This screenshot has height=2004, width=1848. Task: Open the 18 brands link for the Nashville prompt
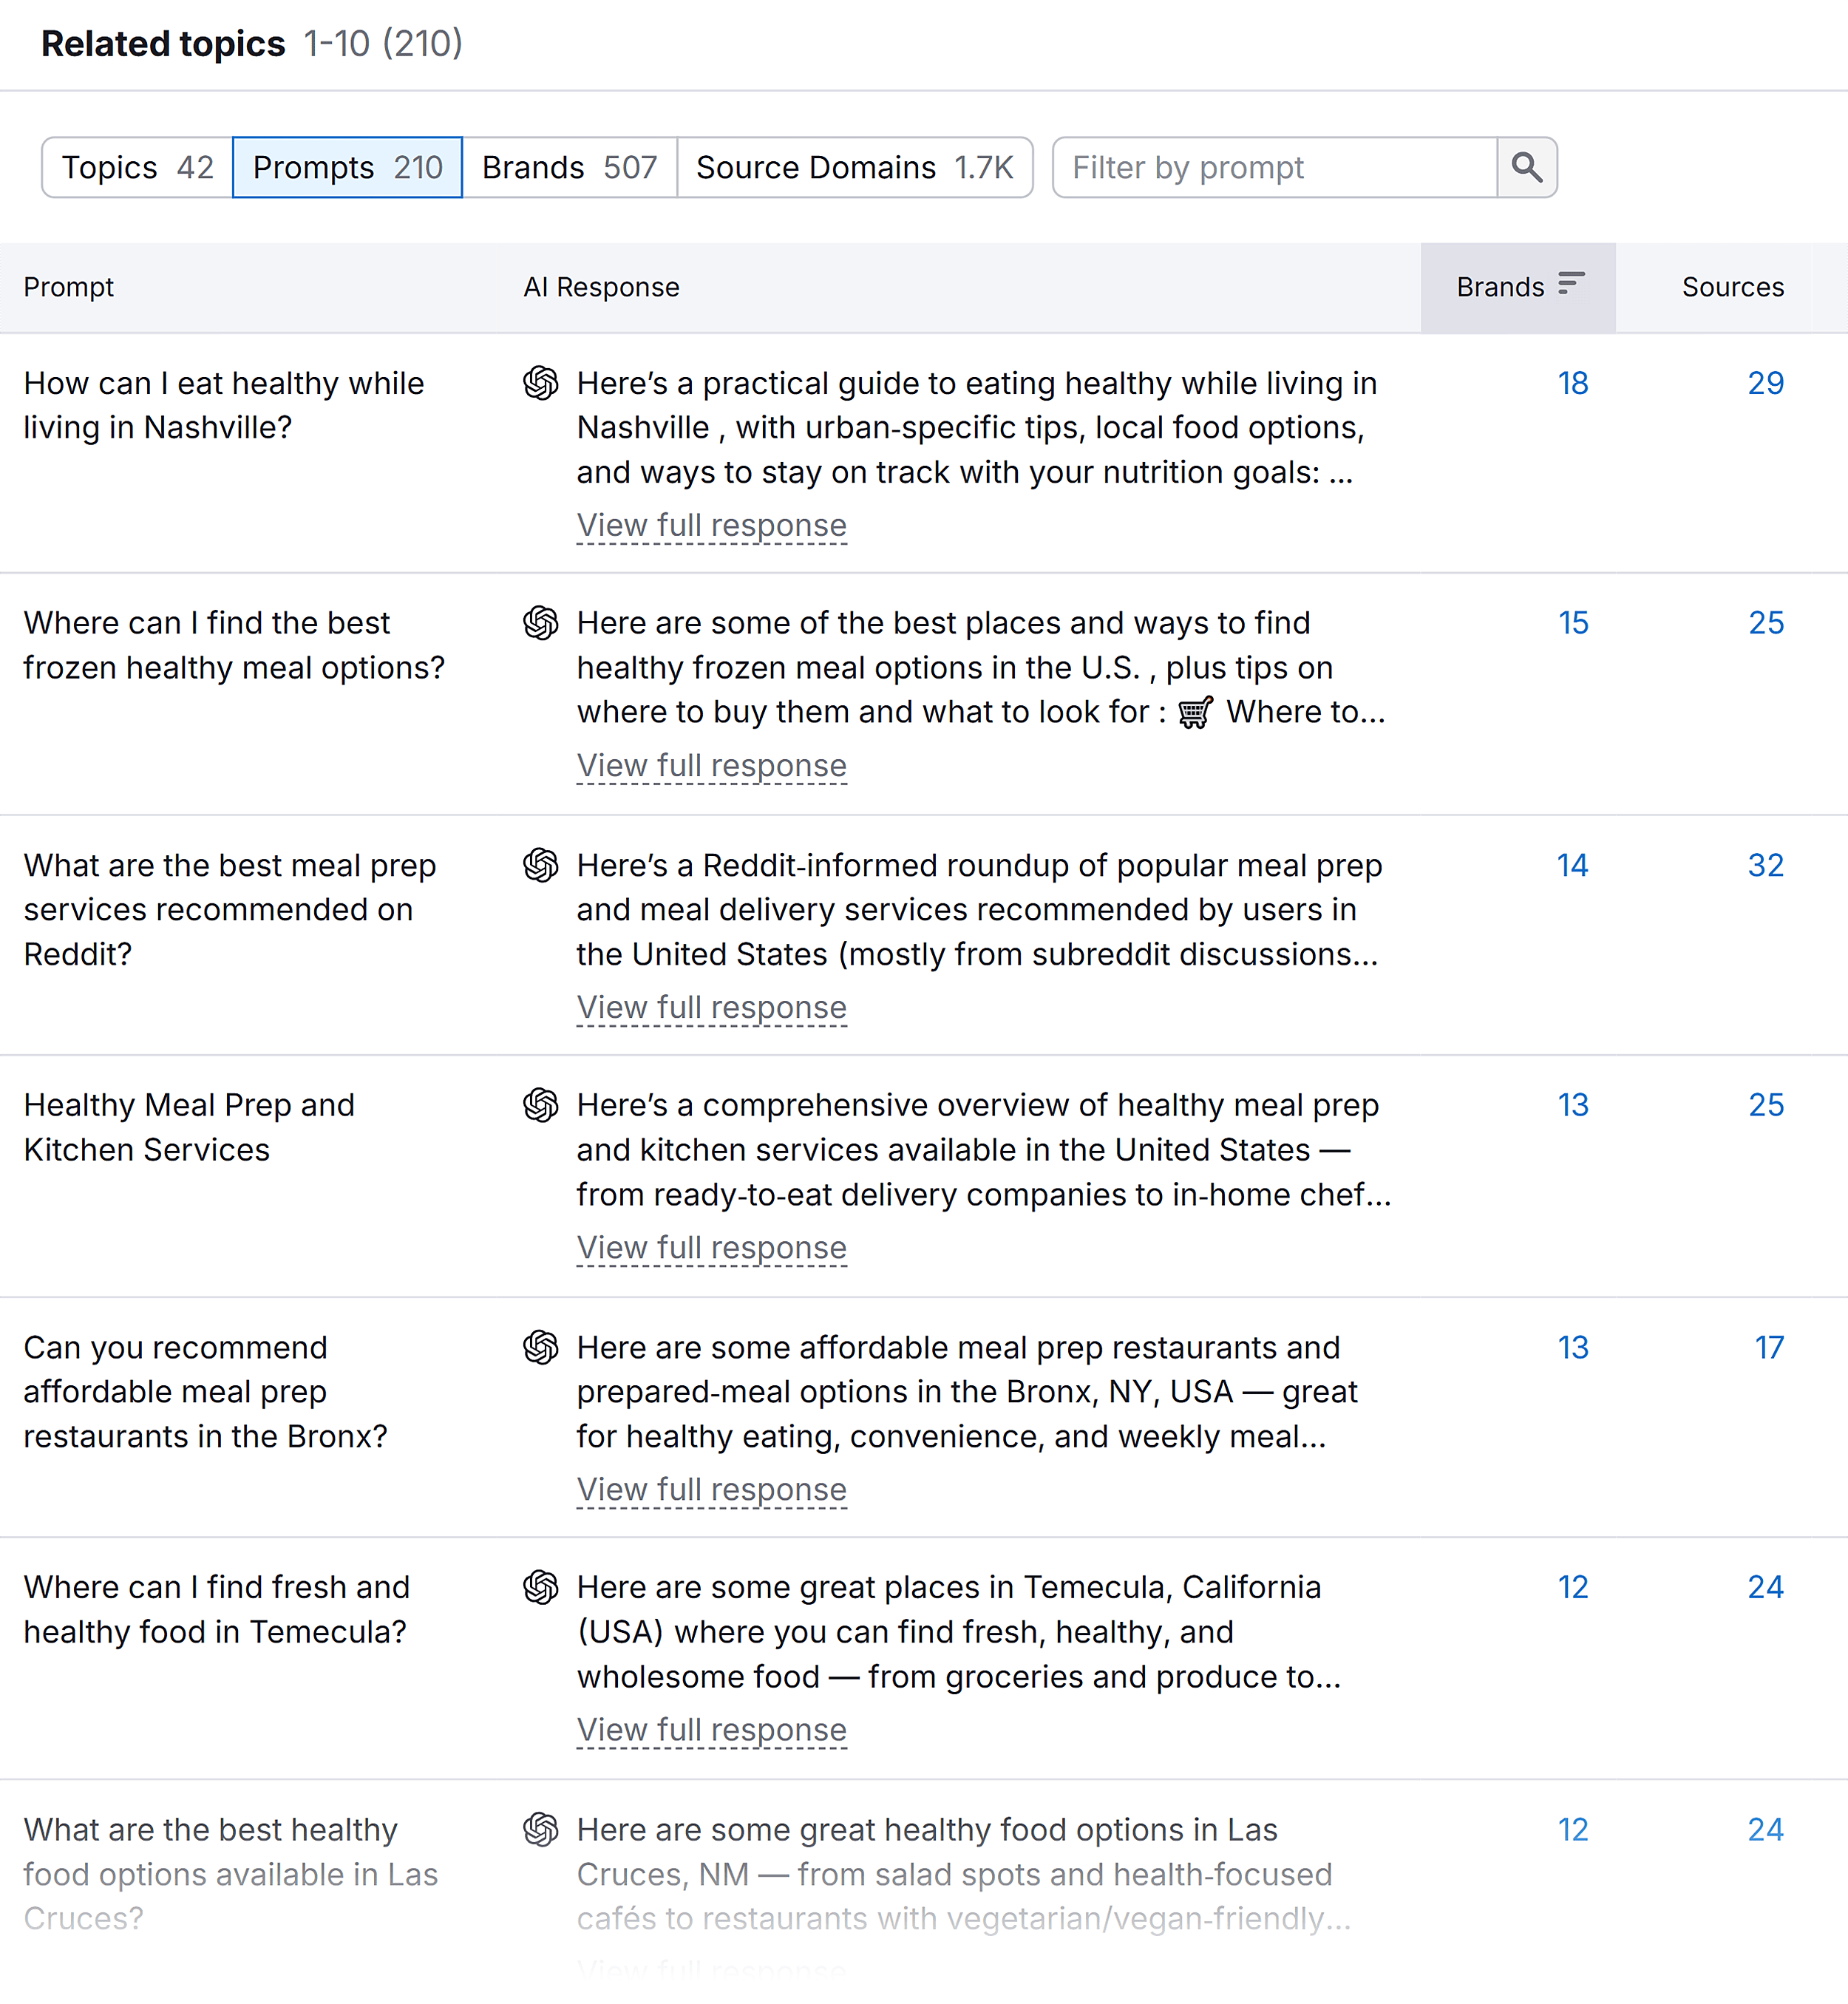(x=1572, y=383)
